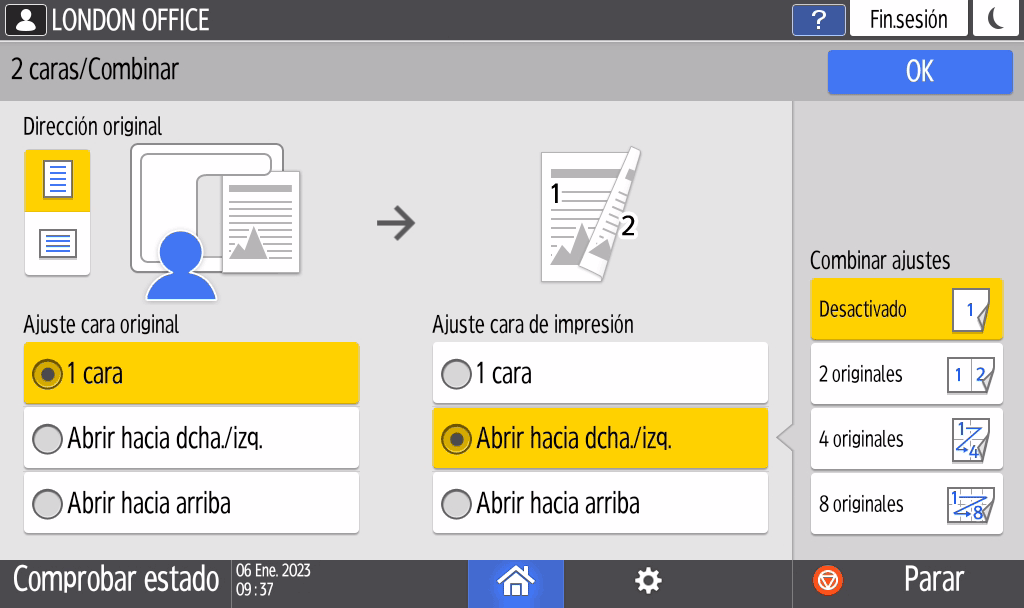This screenshot has width=1024, height=608.
Task: Set print side to '1 cara'
Action: click(600, 374)
